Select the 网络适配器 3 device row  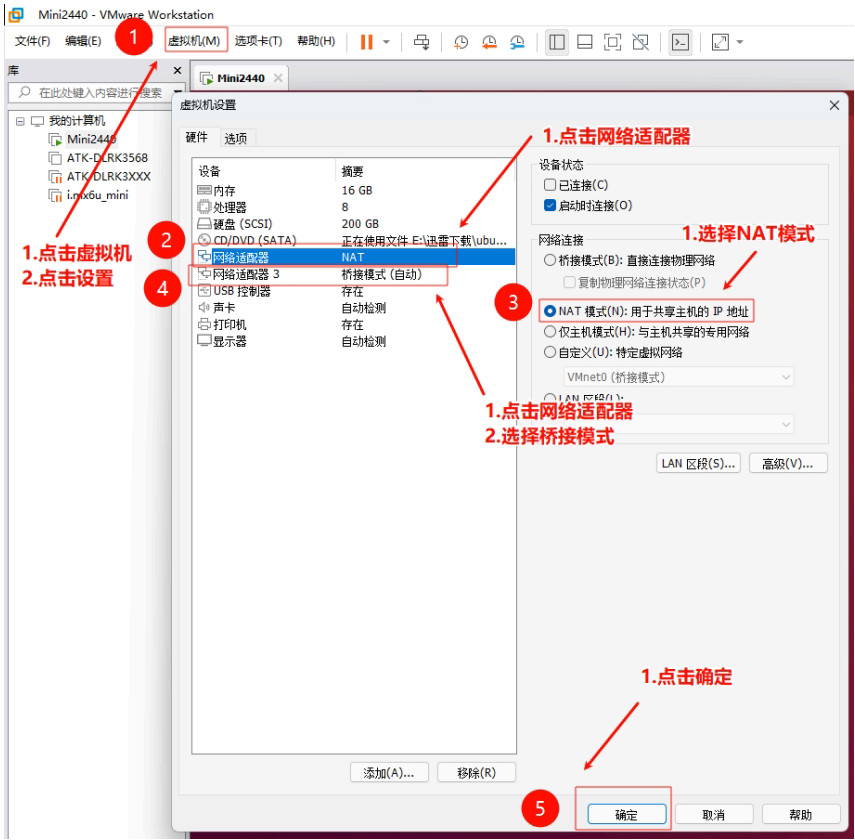(353, 274)
